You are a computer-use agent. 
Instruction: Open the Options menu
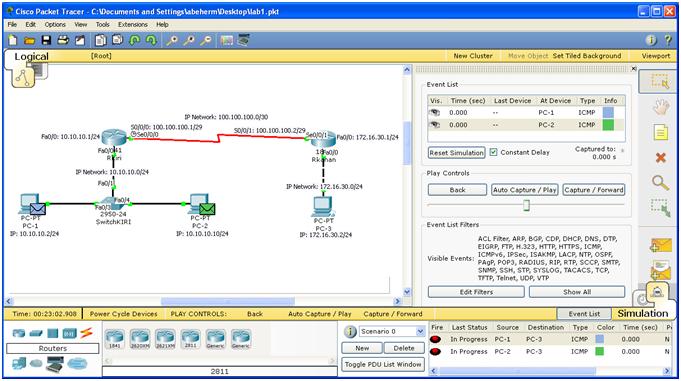55,25
